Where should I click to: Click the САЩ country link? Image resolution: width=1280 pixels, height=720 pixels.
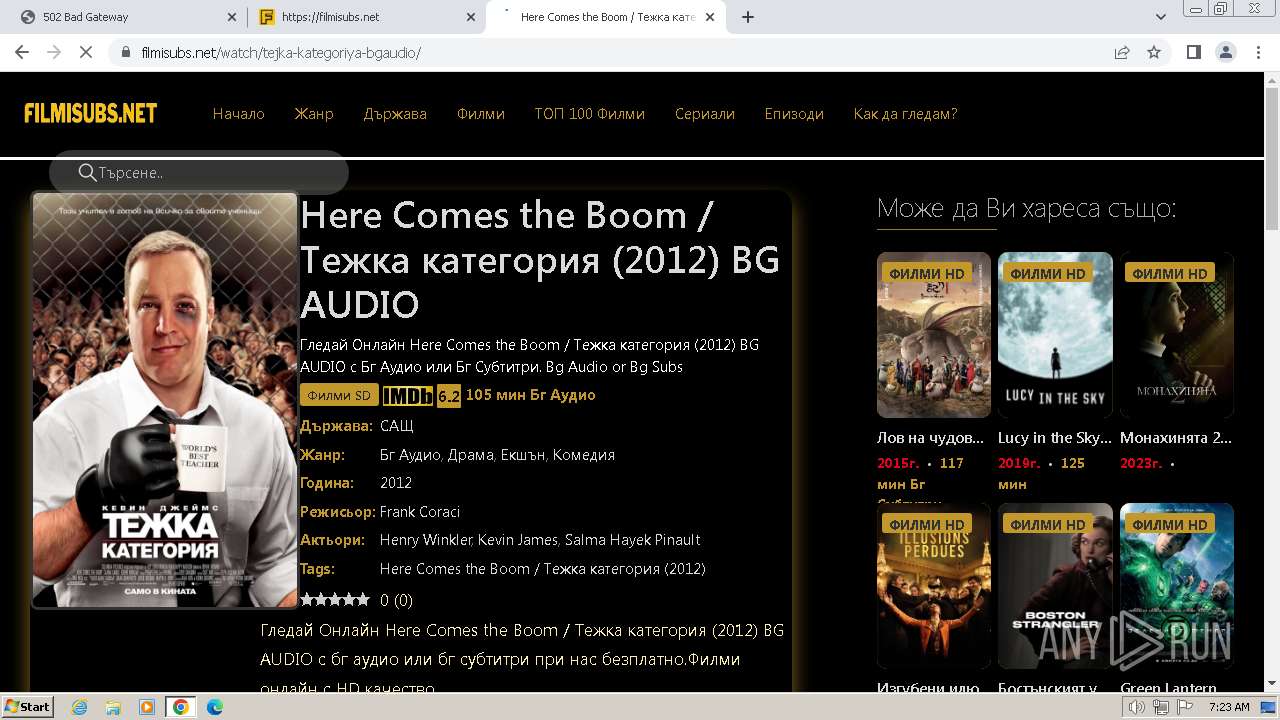pos(397,426)
